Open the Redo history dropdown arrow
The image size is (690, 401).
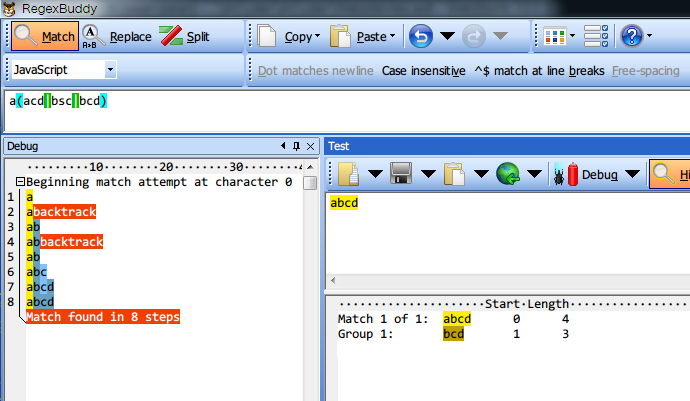[500, 36]
